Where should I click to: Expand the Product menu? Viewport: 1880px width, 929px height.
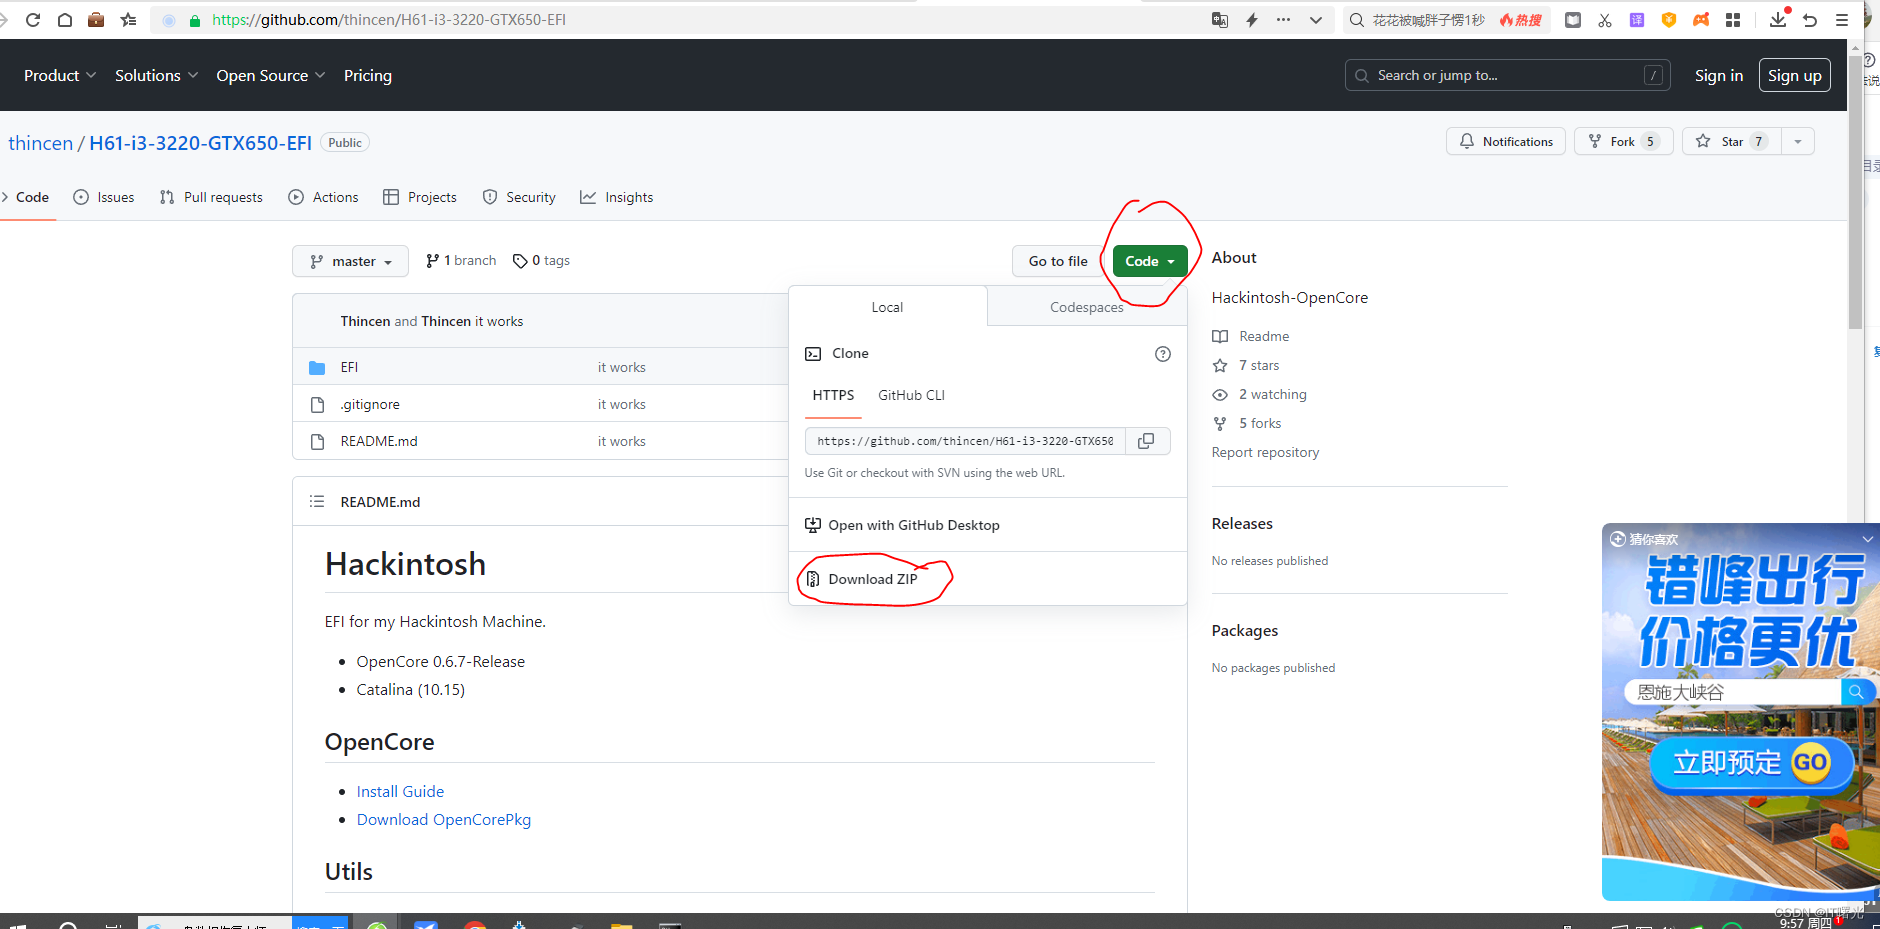(60, 75)
